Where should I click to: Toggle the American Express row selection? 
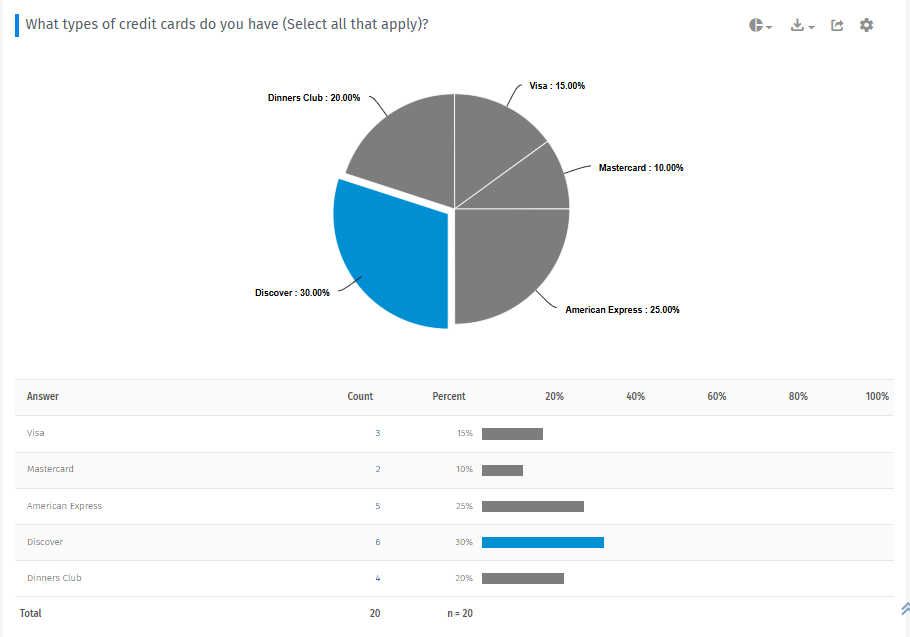click(x=64, y=506)
